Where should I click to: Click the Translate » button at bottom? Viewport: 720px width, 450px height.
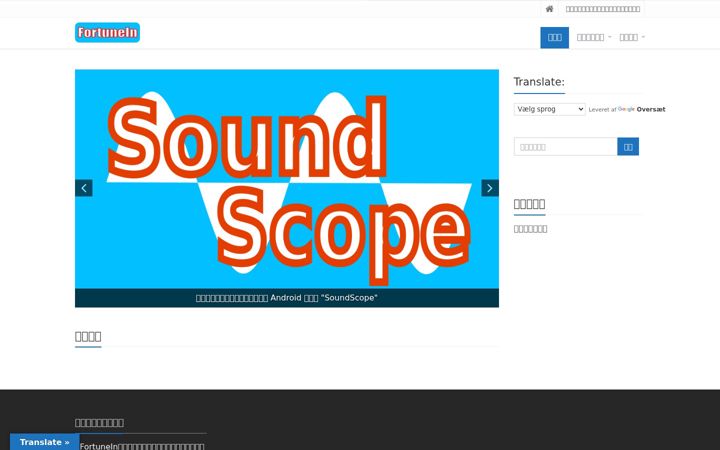[45, 442]
